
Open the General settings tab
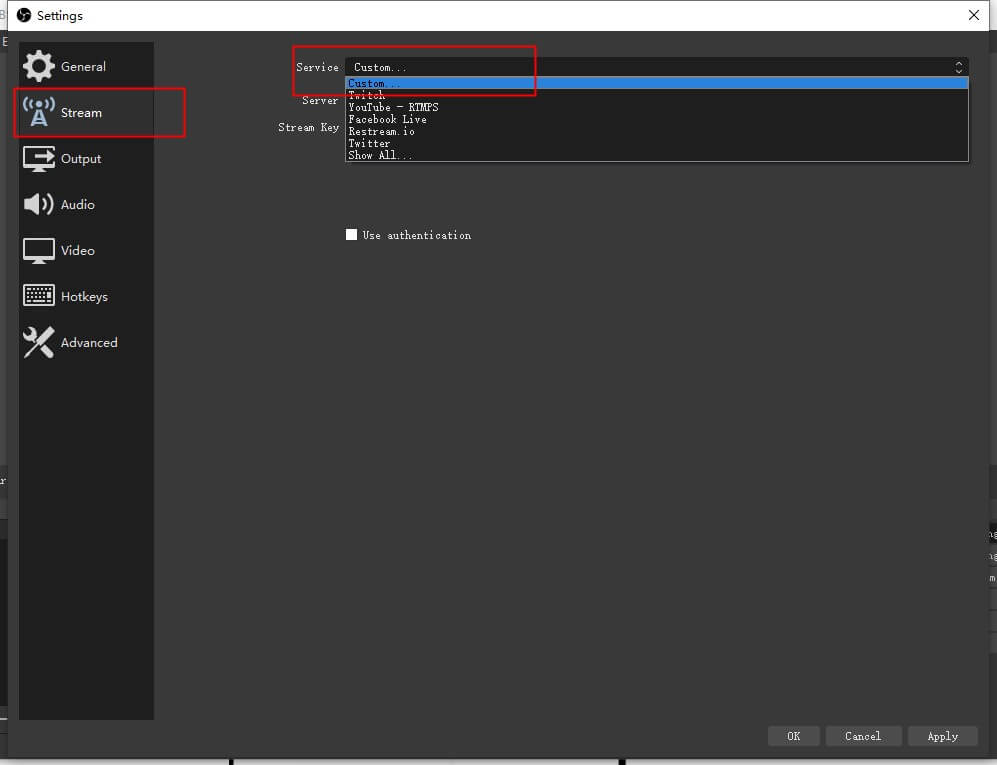pyautogui.click(x=86, y=66)
